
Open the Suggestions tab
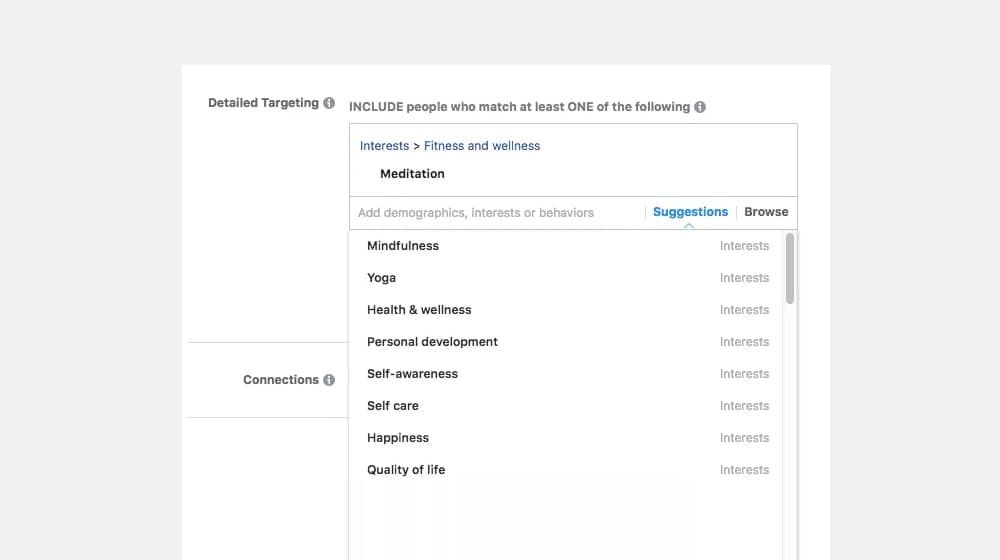click(x=690, y=212)
